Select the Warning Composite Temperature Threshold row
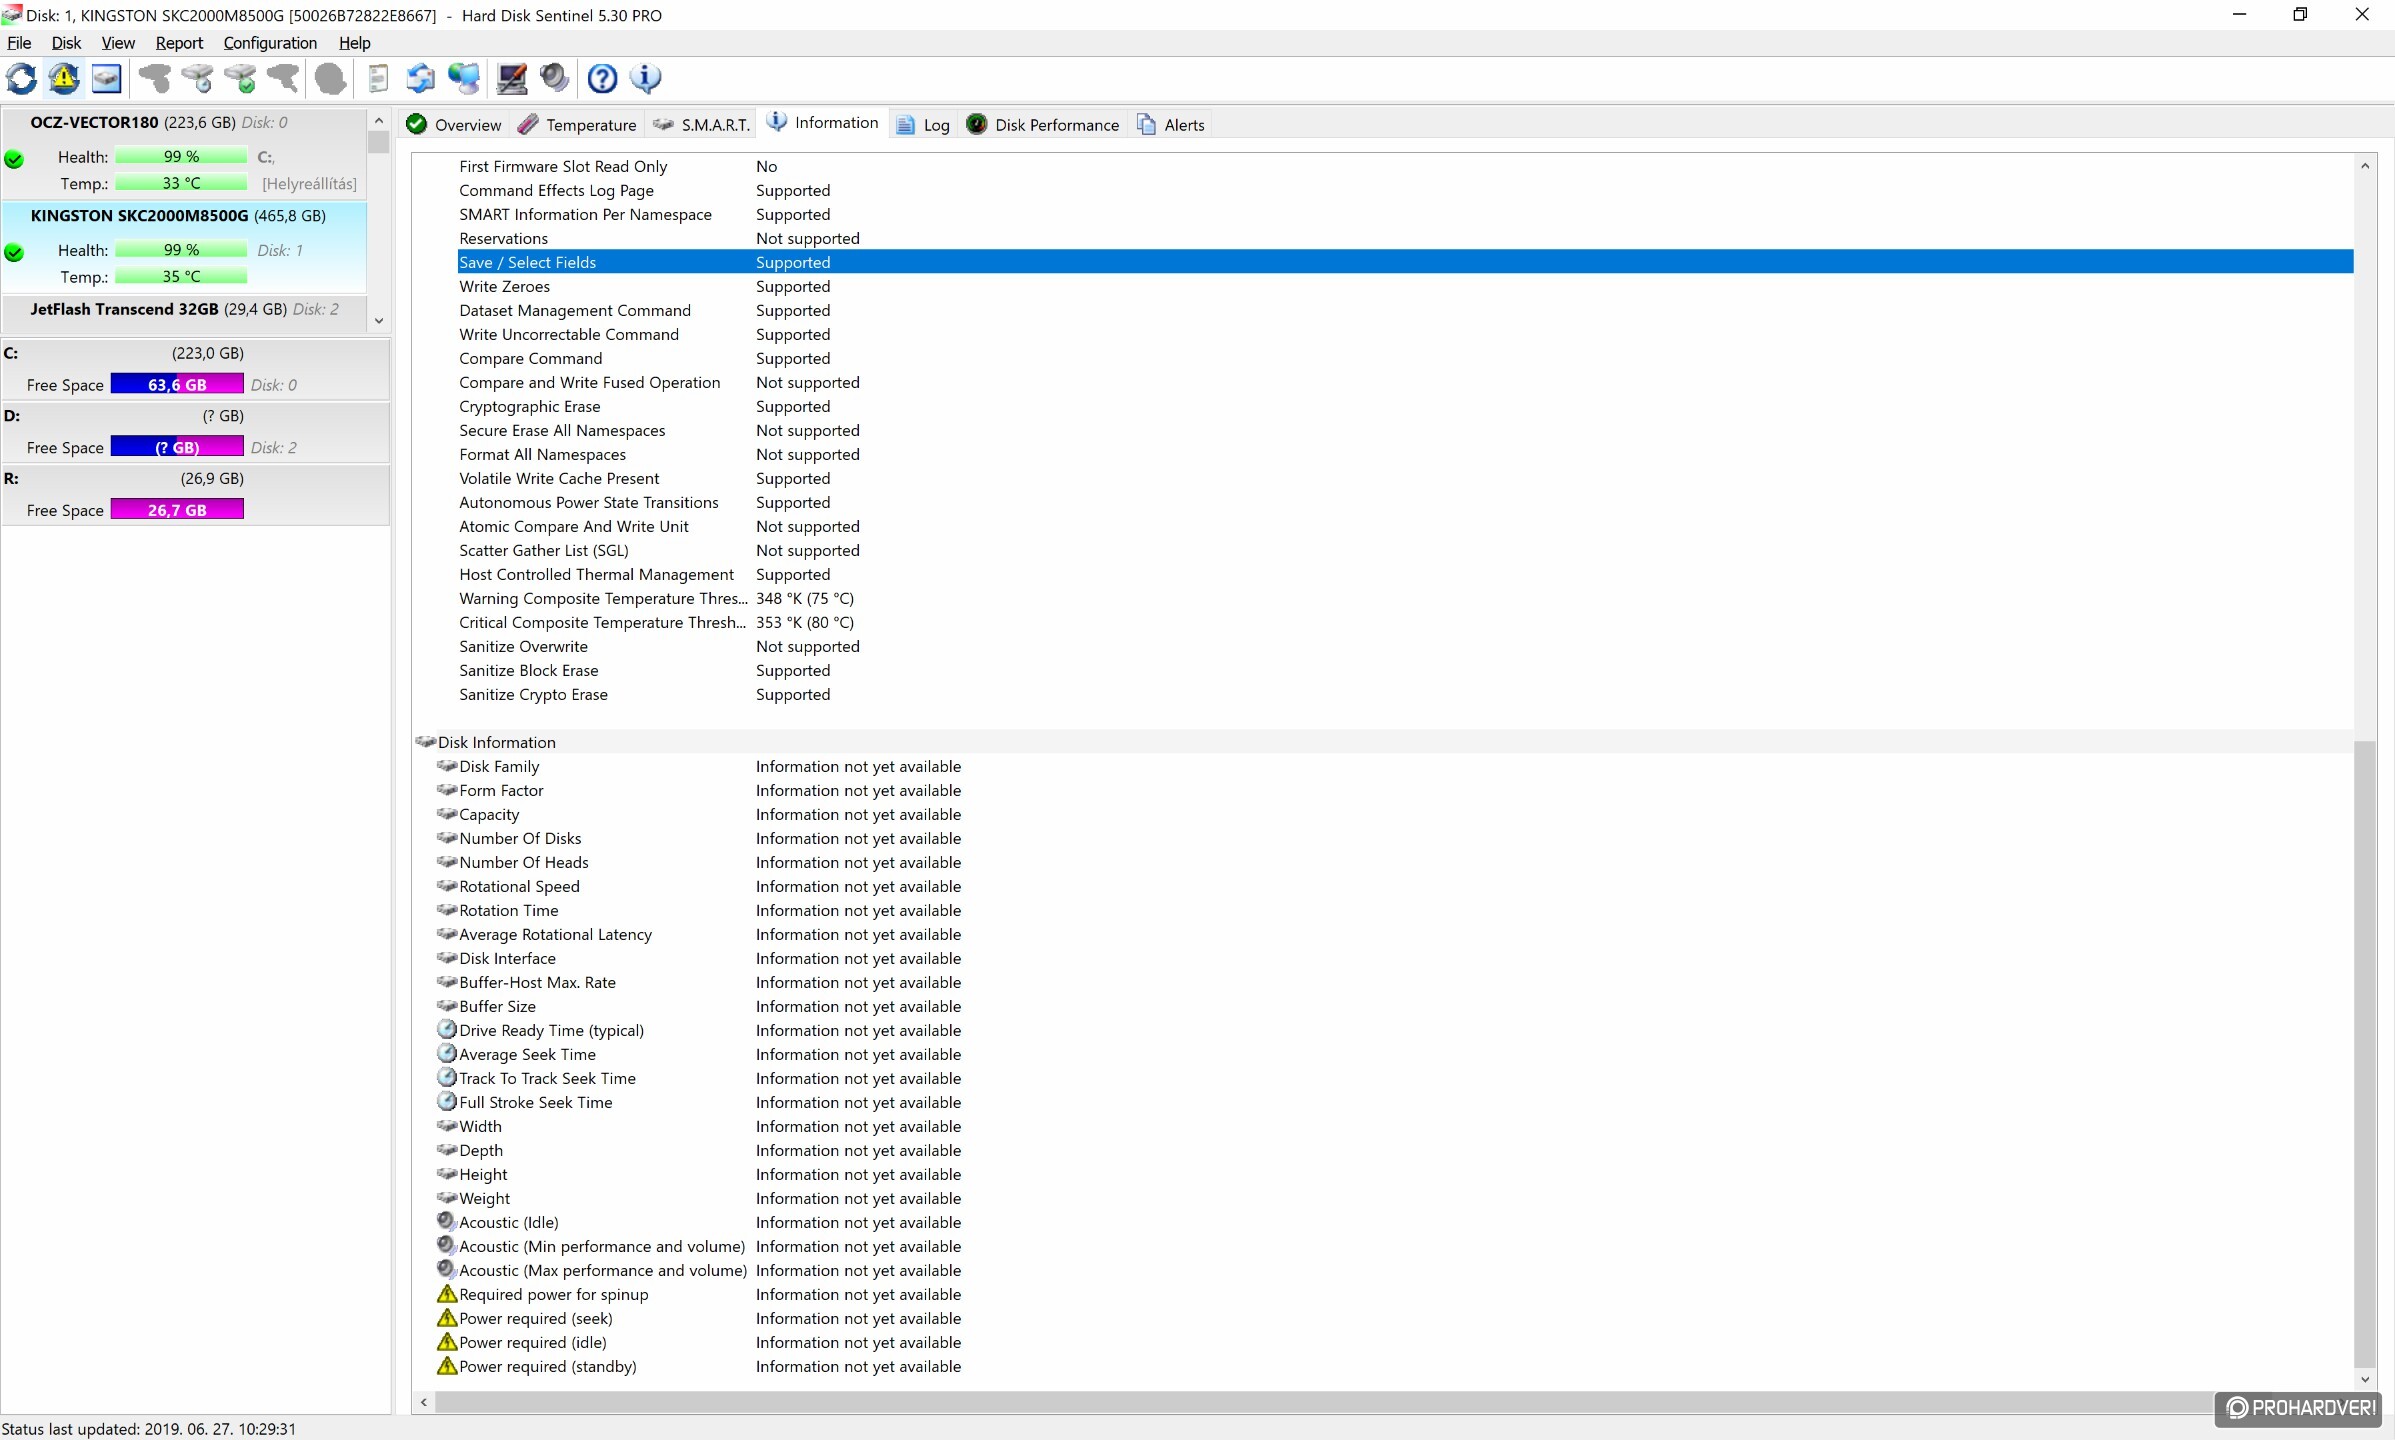 point(1404,598)
